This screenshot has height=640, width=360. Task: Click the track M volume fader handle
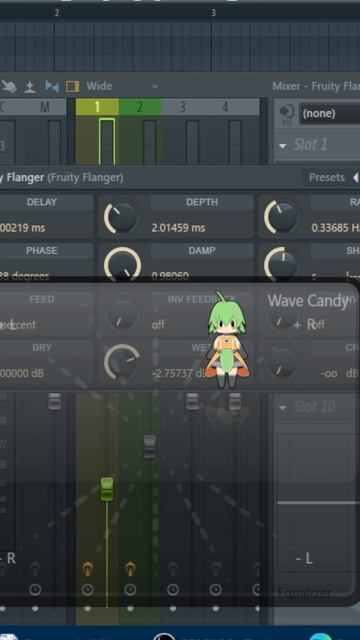pos(55,401)
